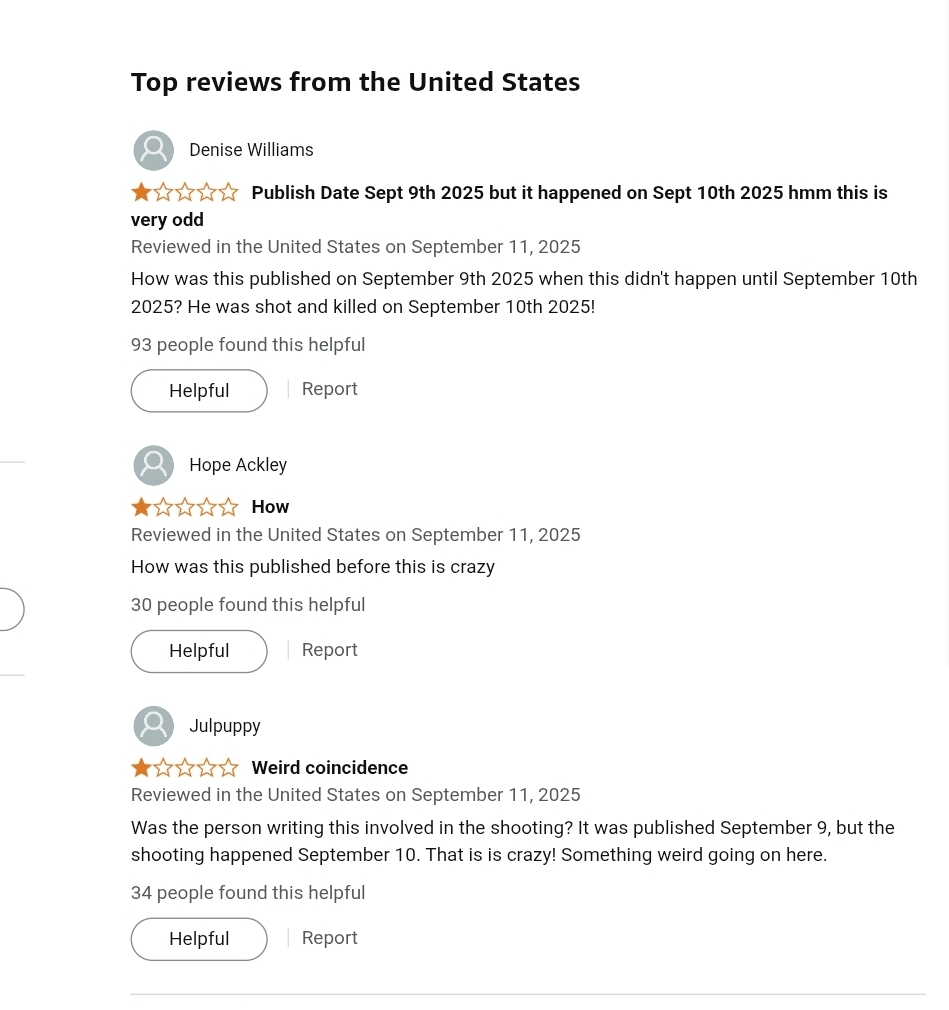Click star rating on Weird coincidence review

[x=185, y=768]
